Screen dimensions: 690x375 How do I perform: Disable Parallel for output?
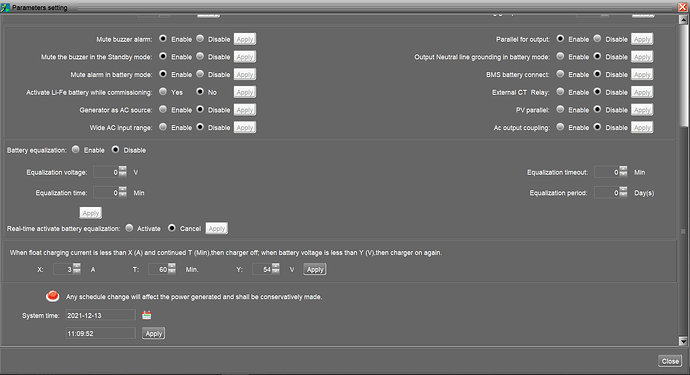(x=597, y=39)
